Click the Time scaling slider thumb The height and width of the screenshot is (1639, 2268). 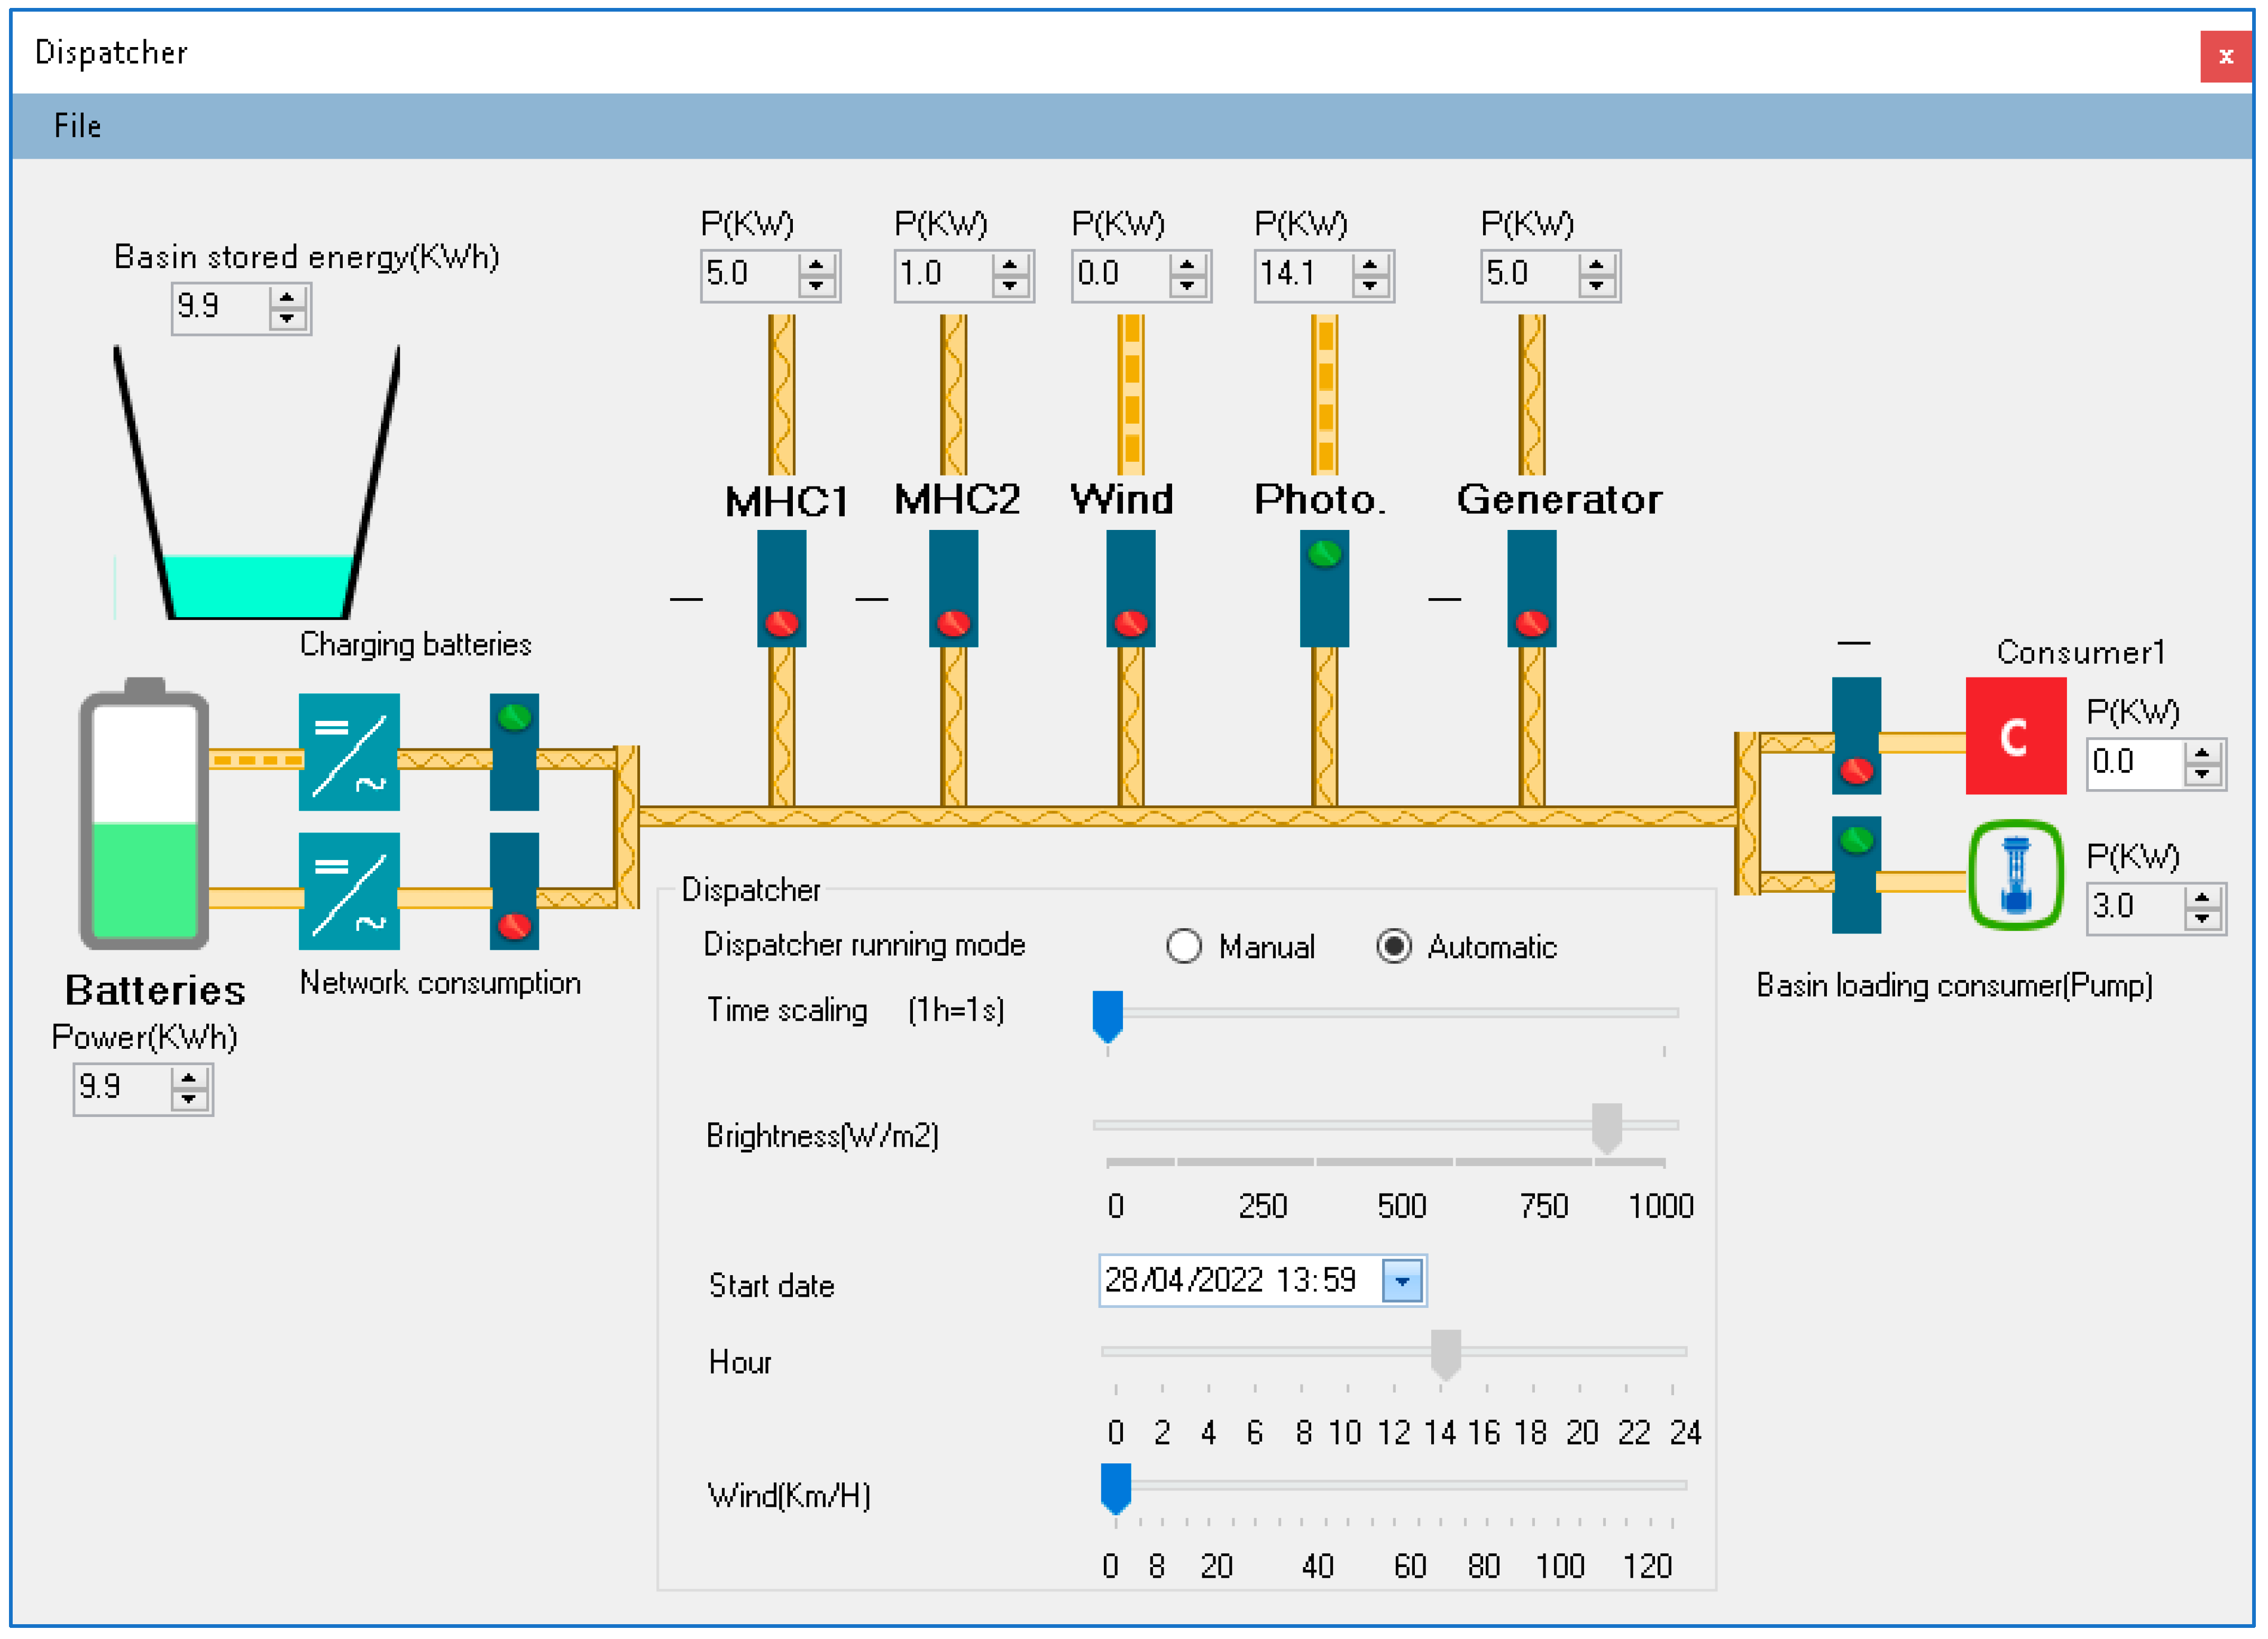[x=1107, y=1014]
